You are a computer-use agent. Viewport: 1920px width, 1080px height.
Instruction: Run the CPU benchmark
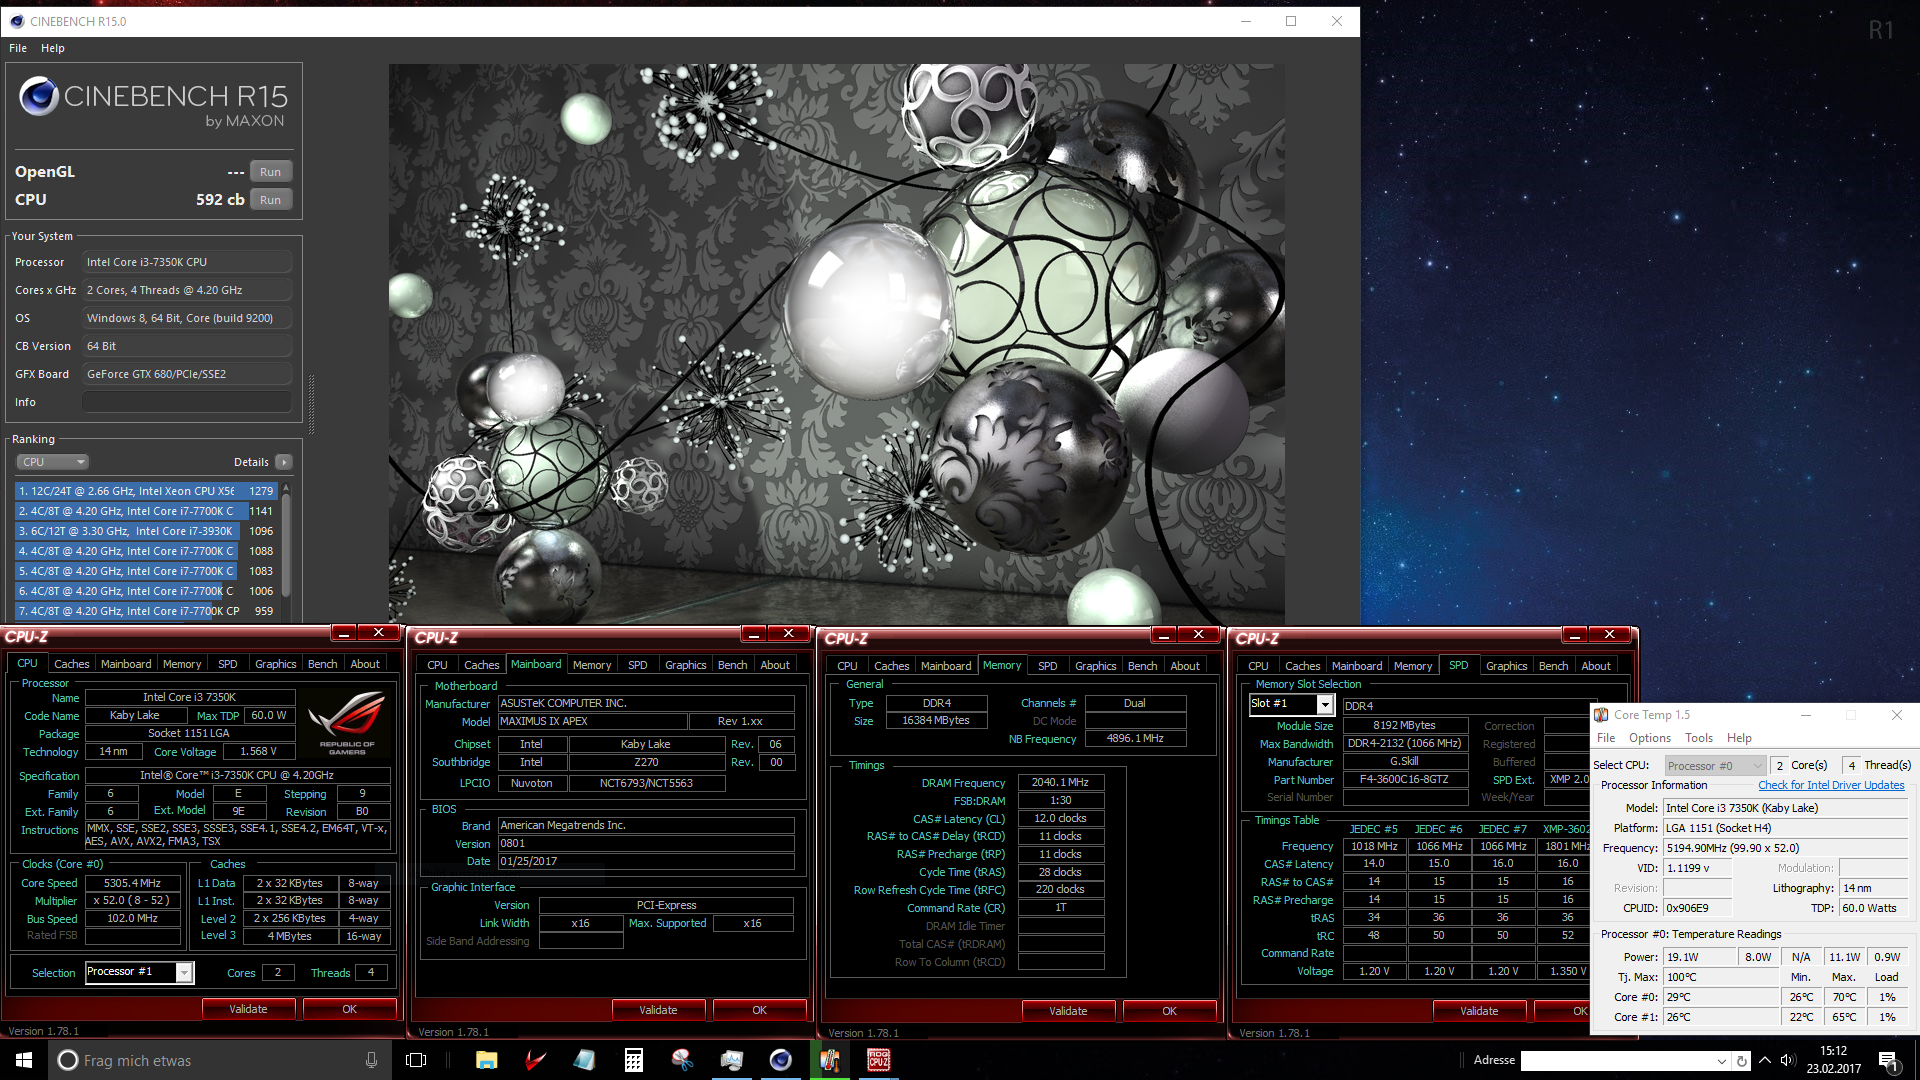click(x=270, y=200)
